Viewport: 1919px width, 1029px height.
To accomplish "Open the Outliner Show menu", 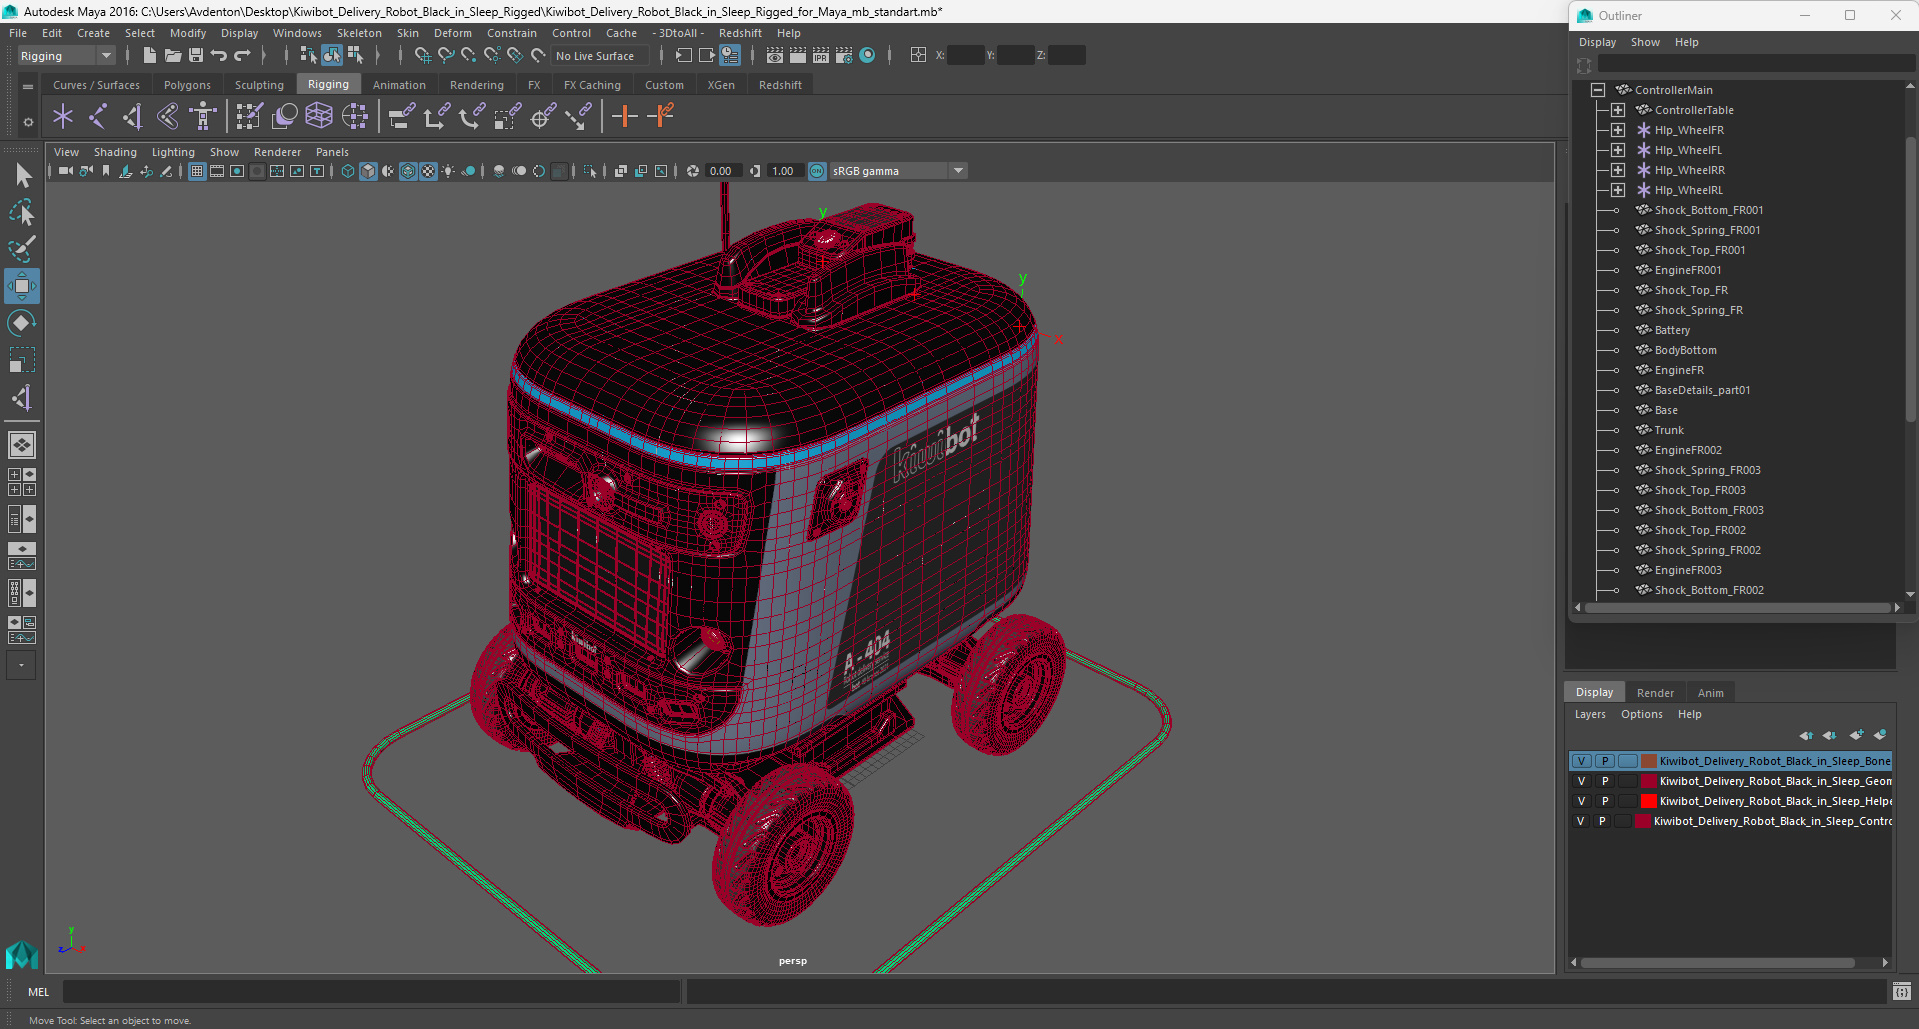I will pos(1645,42).
